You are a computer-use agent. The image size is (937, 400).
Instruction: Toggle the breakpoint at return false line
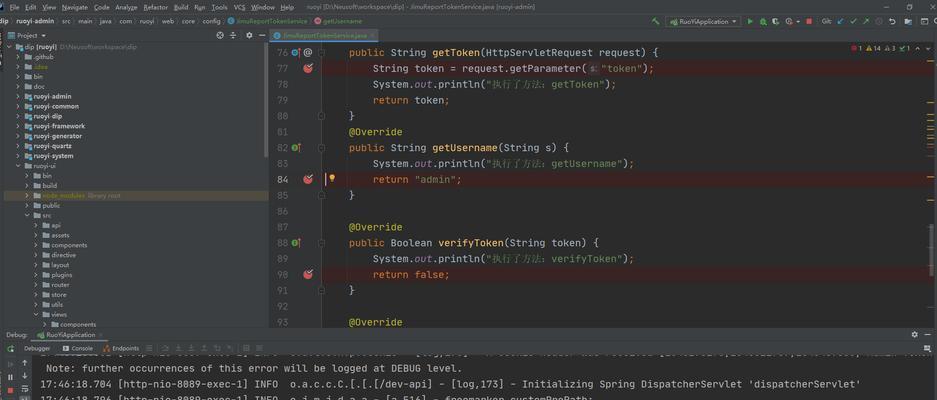tap(308, 274)
